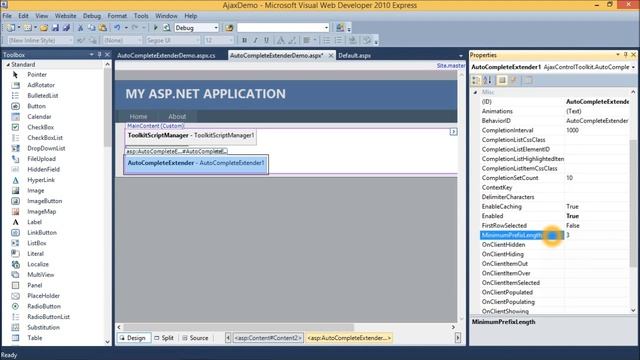This screenshot has height=360, width=640.
Task: Click the Save All icon
Action: 66,28
